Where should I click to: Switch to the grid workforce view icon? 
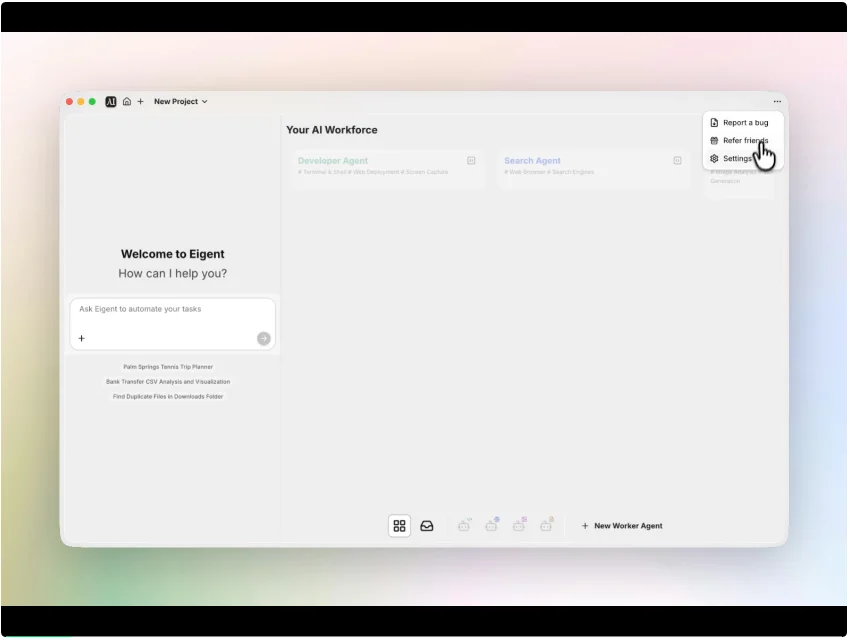[x=399, y=526]
